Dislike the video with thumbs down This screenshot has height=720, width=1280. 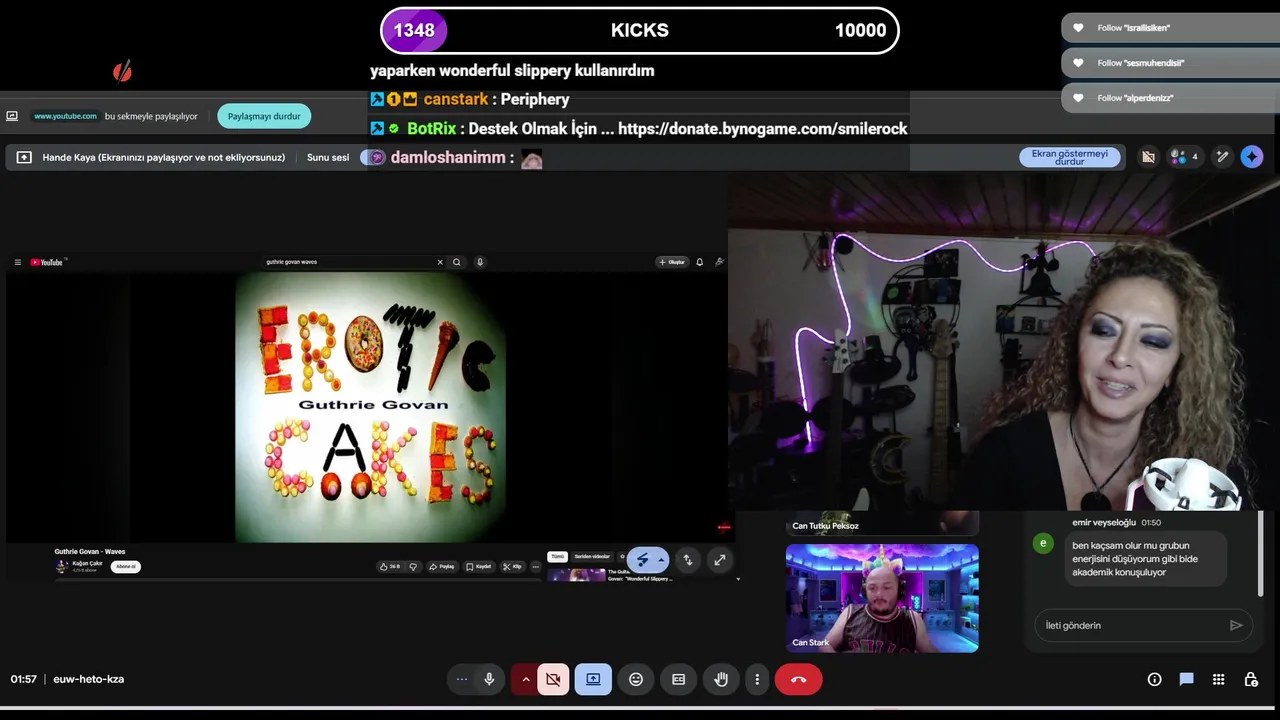coord(413,566)
